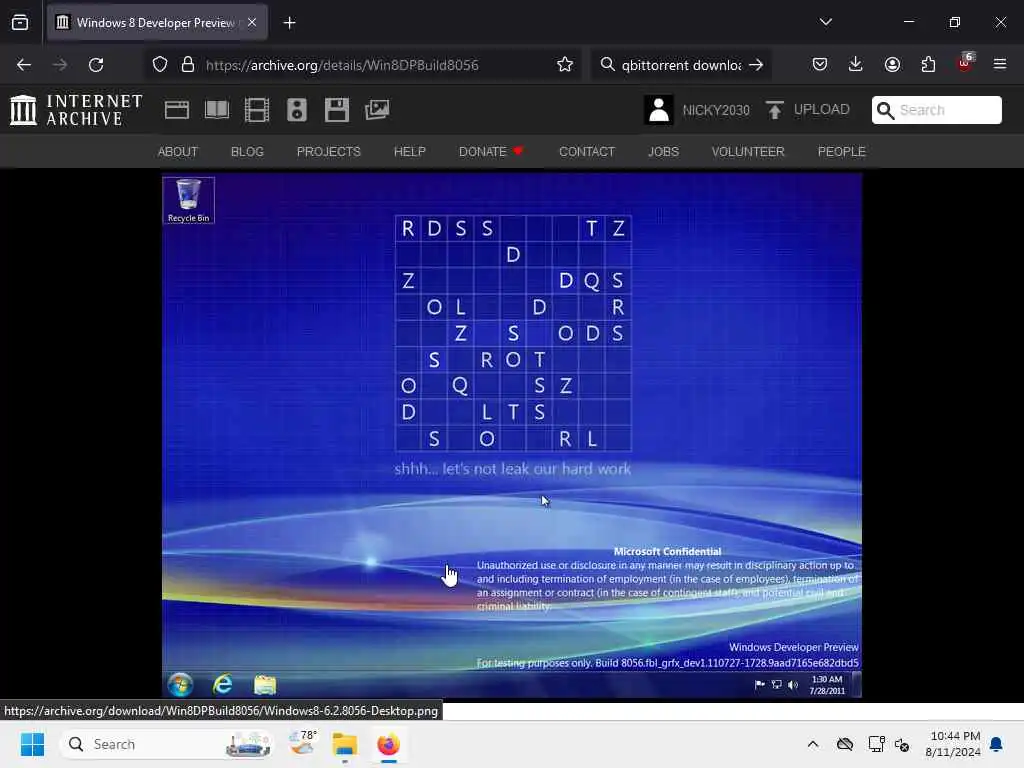Click the upload arrow icon
Viewport: 1024px width, 768px height.
[775, 110]
